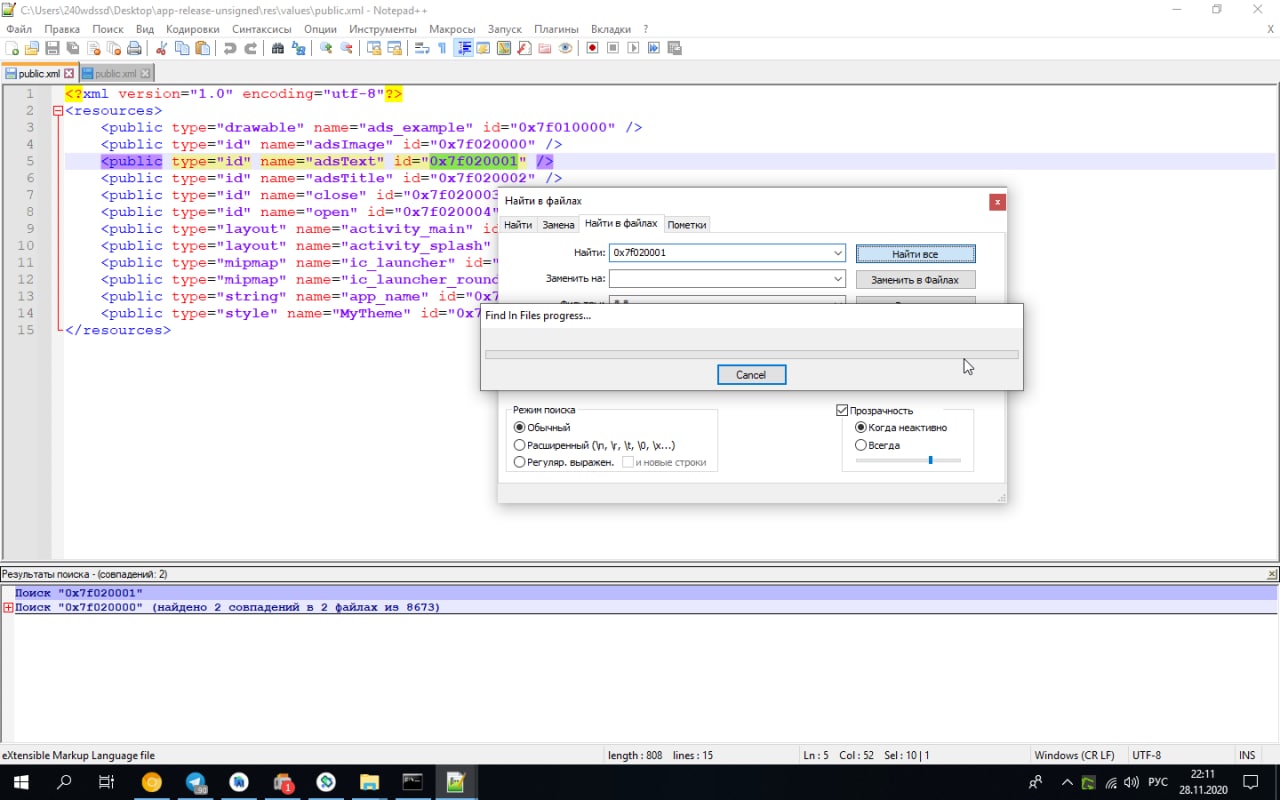Toggle file monitoring eye icon
The image size is (1280, 800).
566,48
